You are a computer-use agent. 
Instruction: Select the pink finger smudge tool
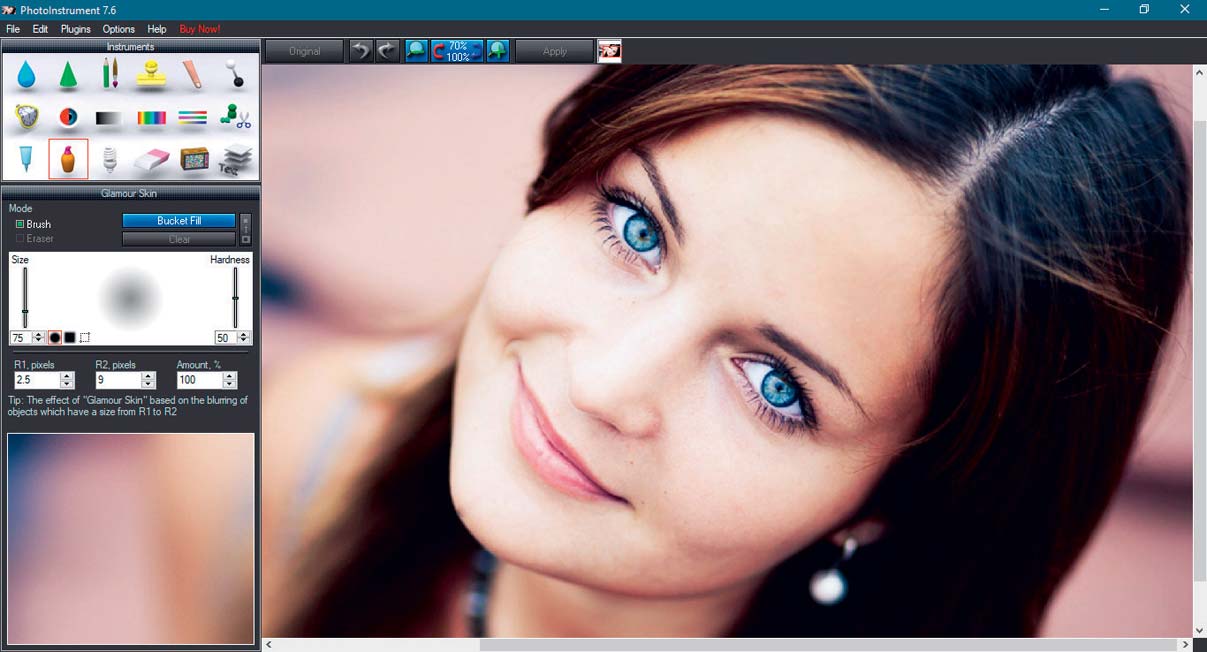point(193,75)
